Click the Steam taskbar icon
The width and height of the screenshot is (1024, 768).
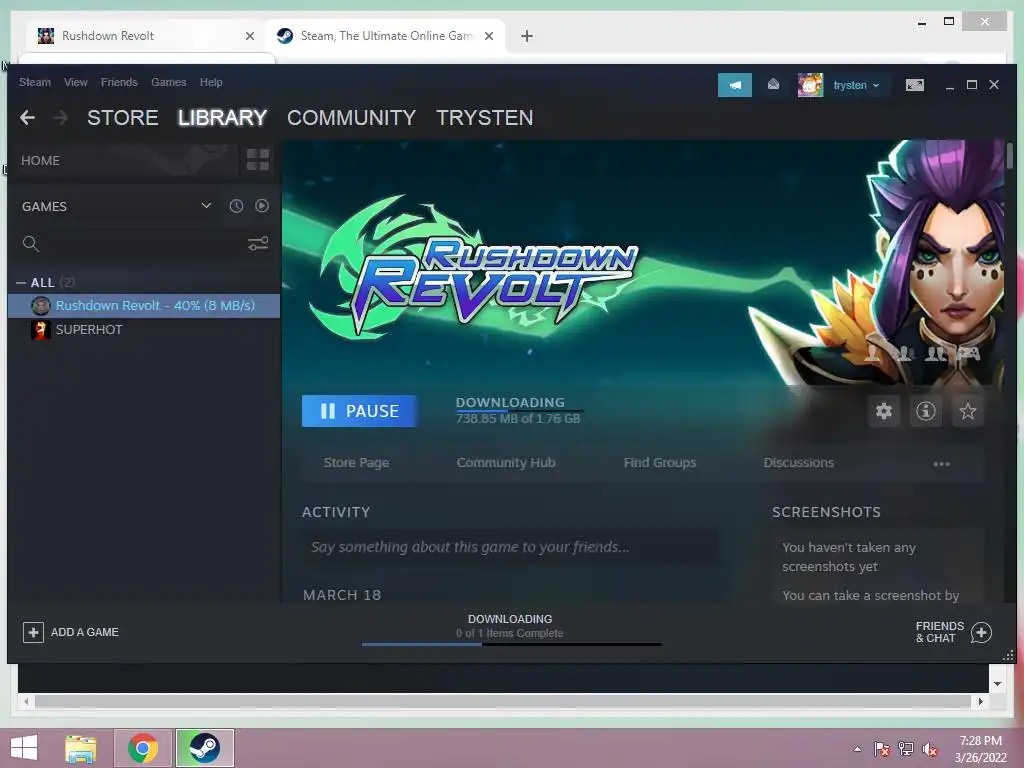204,748
